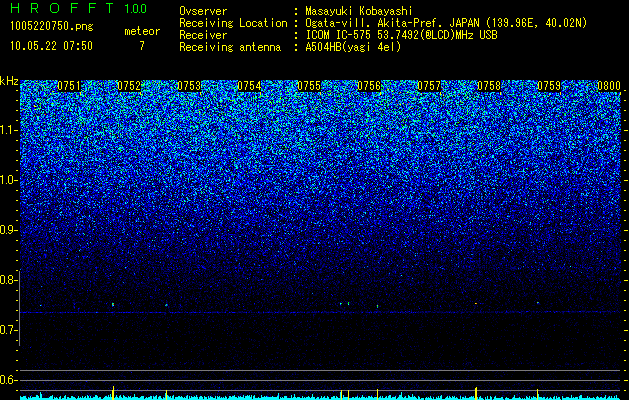The width and height of the screenshot is (629, 400).
Task: Click the 0.8 kHz axis label
Action: [x=9, y=280]
